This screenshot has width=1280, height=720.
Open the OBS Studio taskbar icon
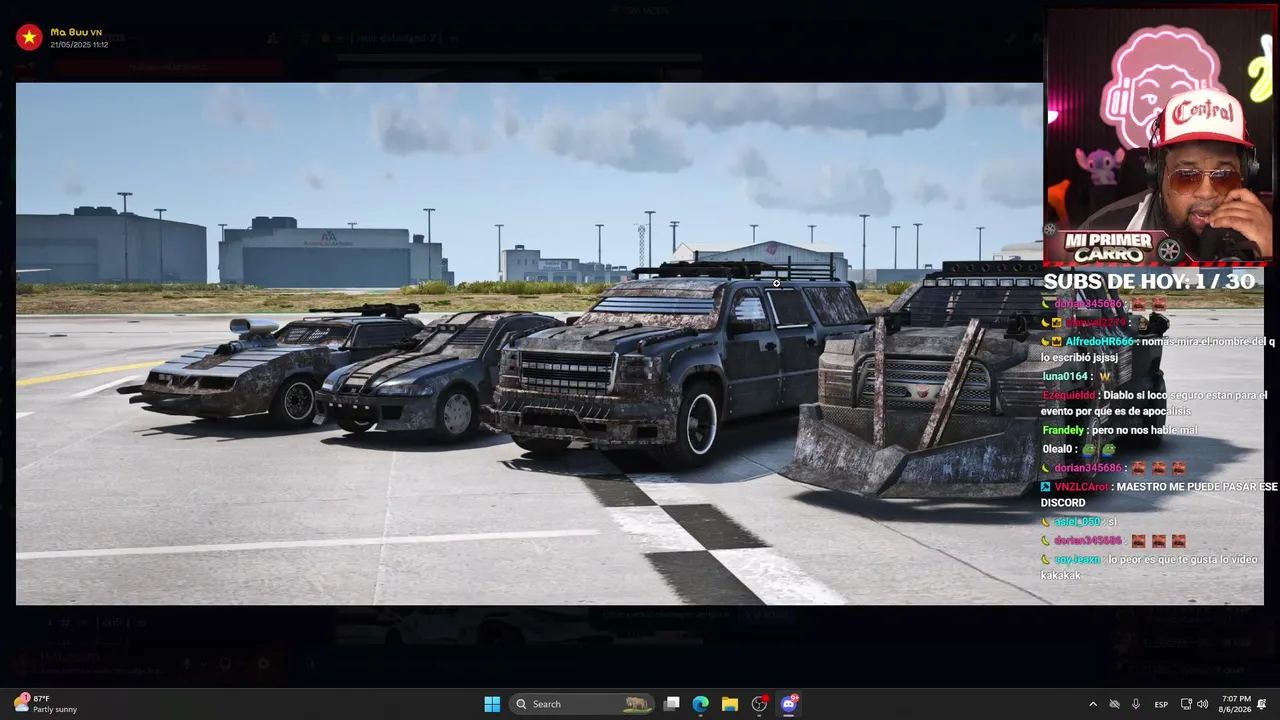pyautogui.click(x=760, y=704)
